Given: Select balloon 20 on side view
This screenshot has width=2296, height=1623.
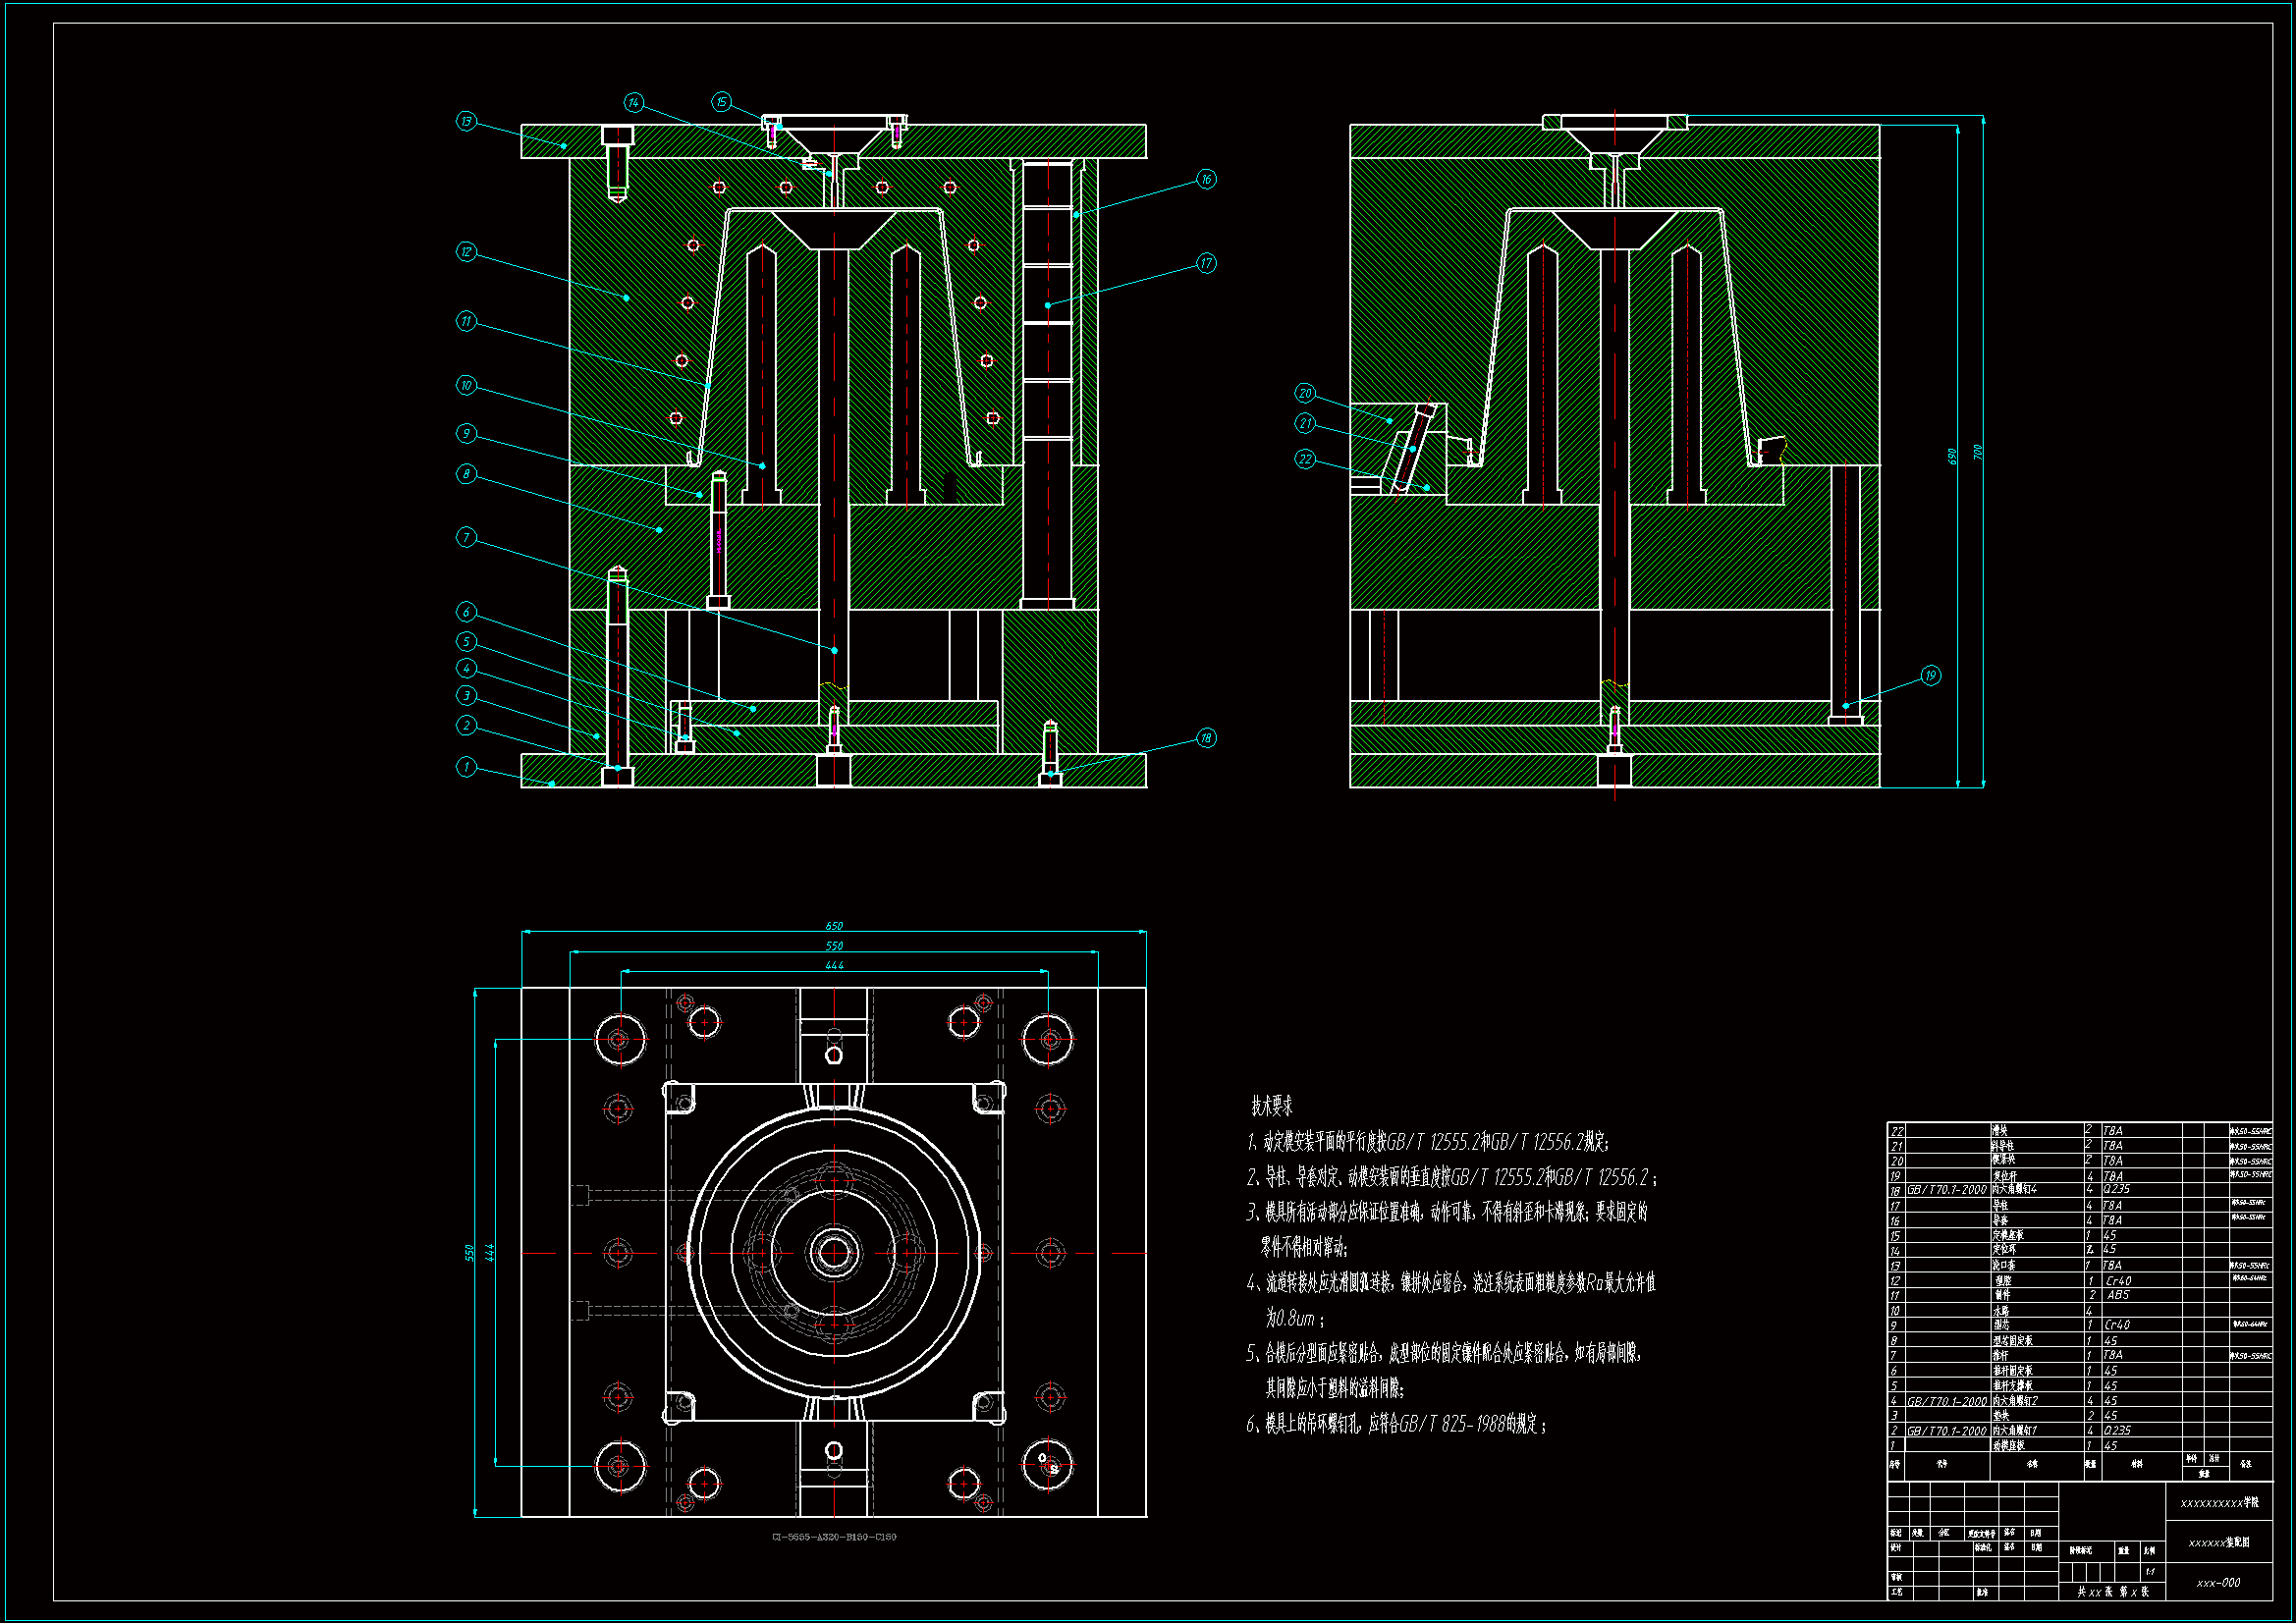Looking at the screenshot, I should 1305,393.
